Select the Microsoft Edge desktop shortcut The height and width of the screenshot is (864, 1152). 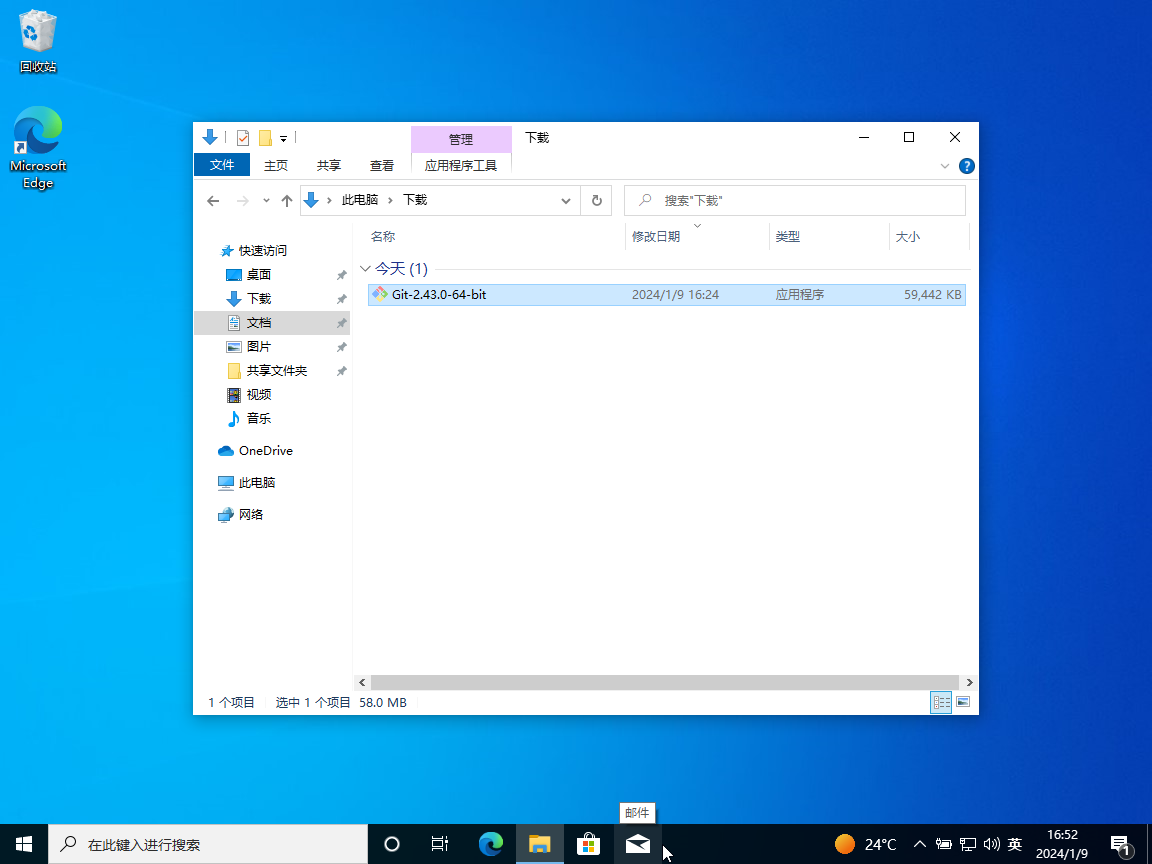coord(37,148)
